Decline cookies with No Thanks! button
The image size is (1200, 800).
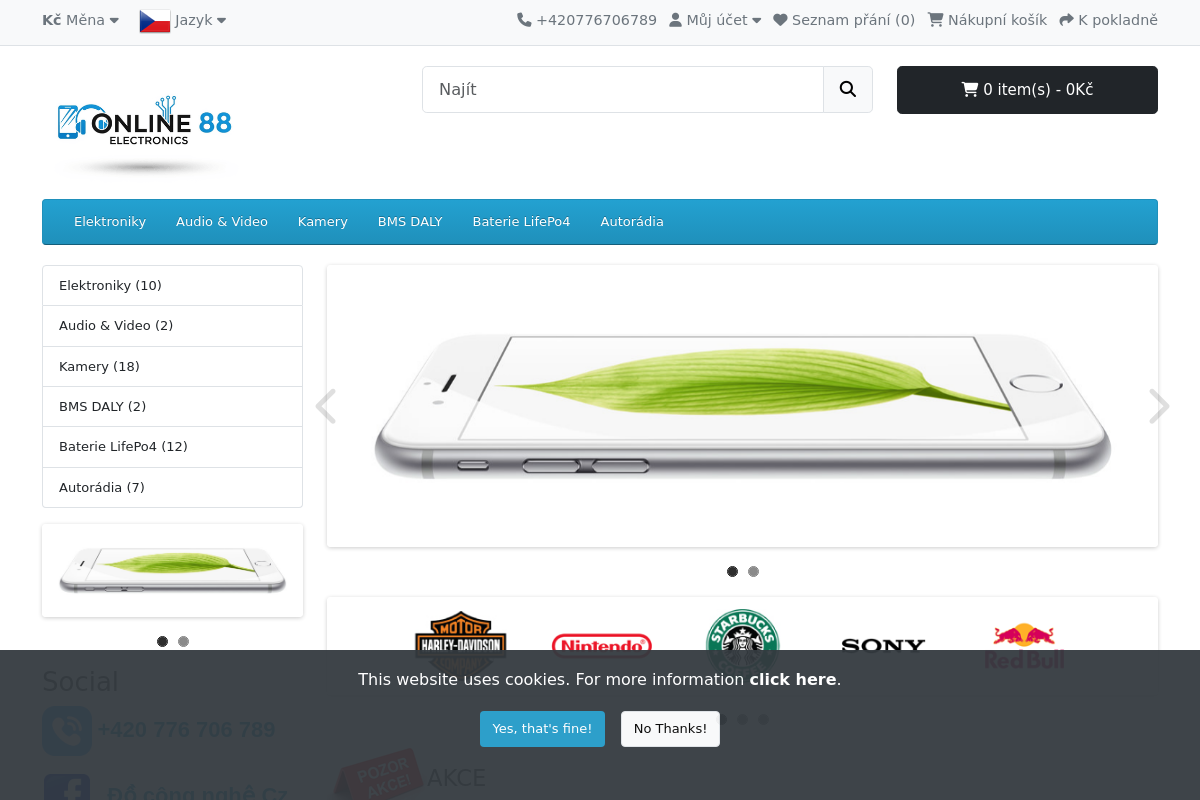point(670,729)
